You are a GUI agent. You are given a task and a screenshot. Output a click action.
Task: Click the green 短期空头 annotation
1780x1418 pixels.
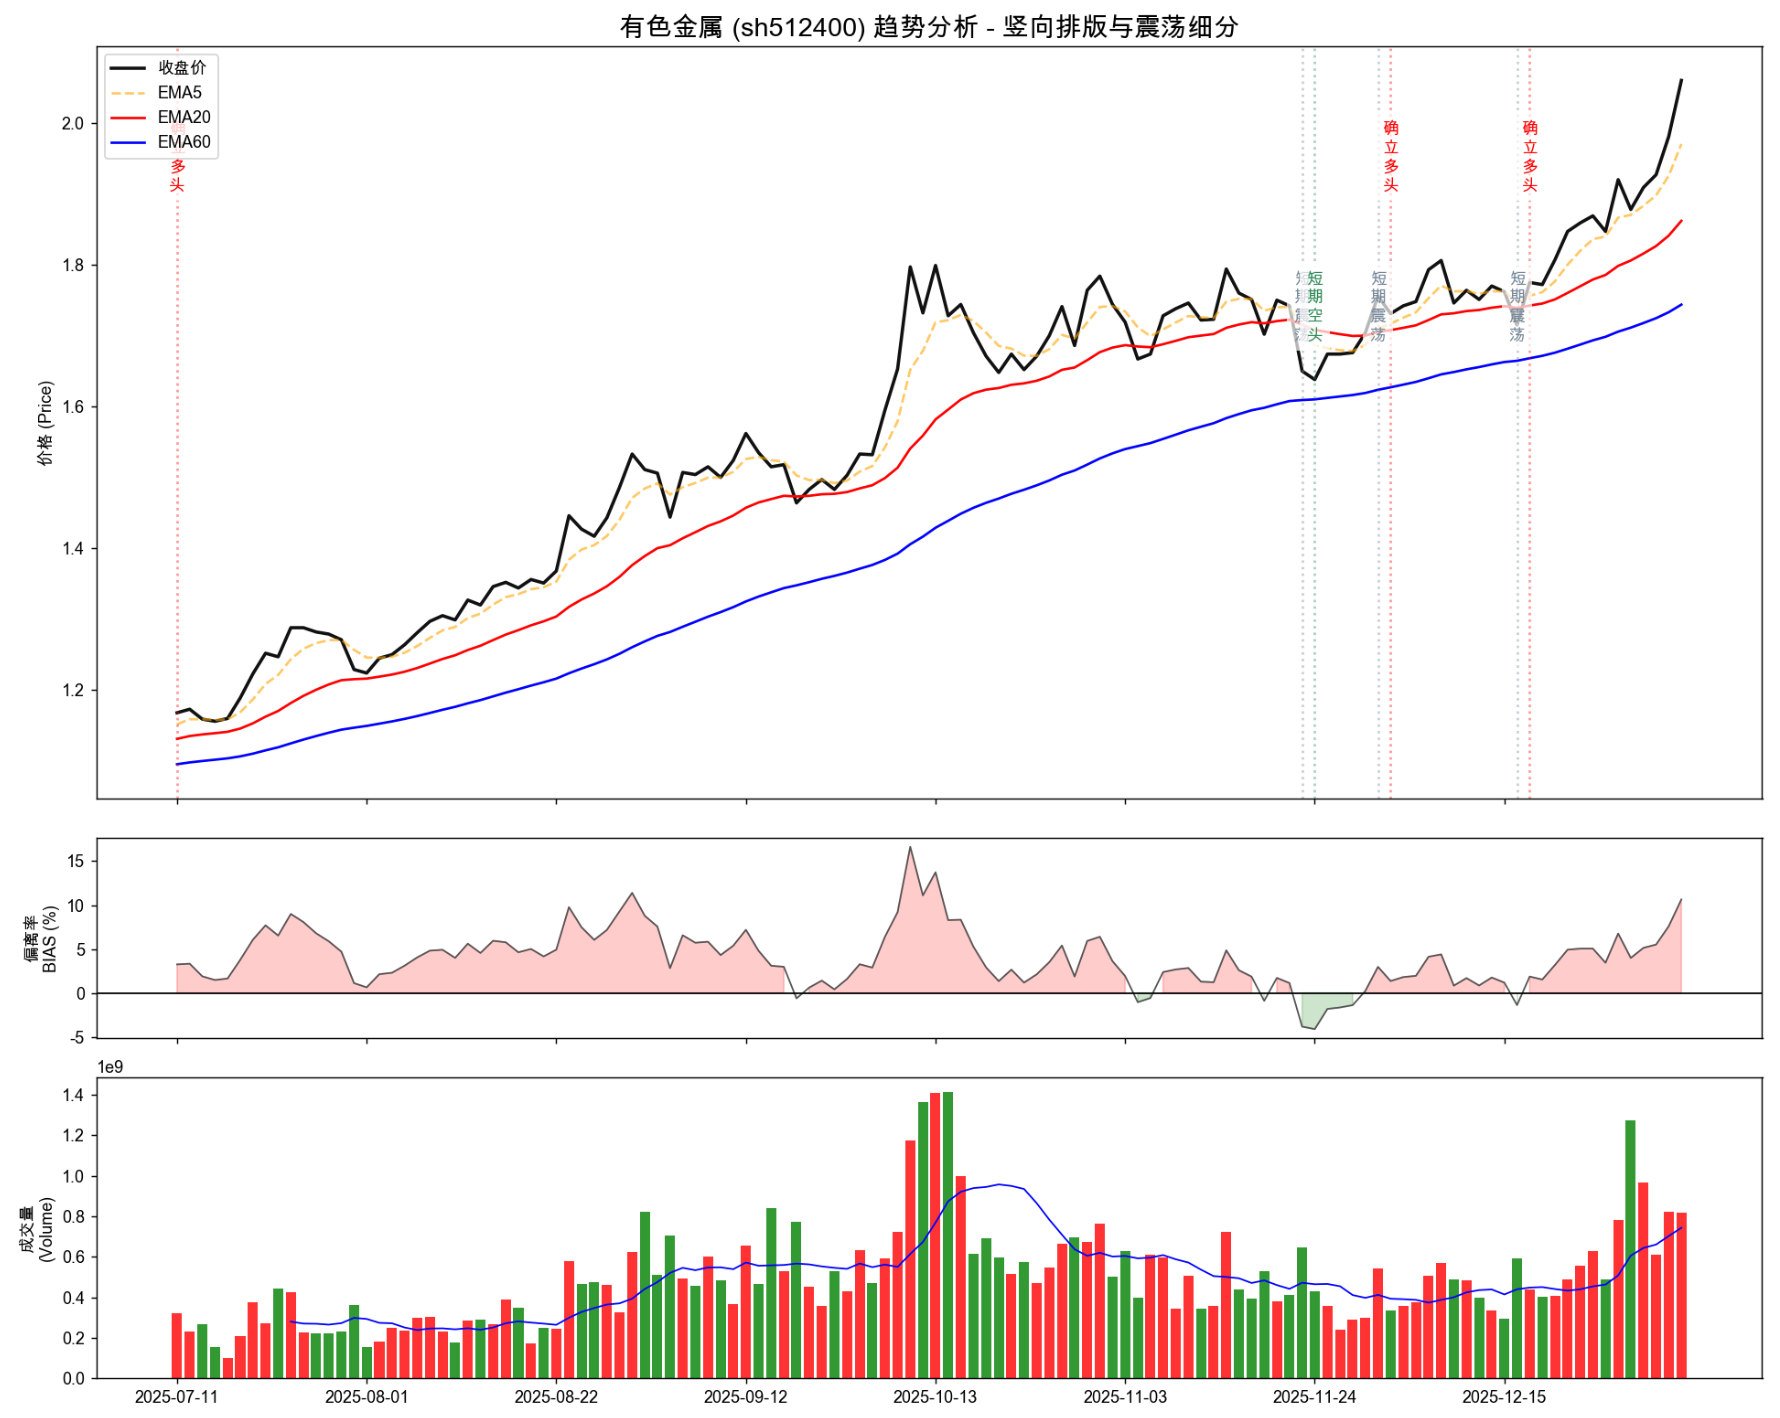click(1315, 306)
